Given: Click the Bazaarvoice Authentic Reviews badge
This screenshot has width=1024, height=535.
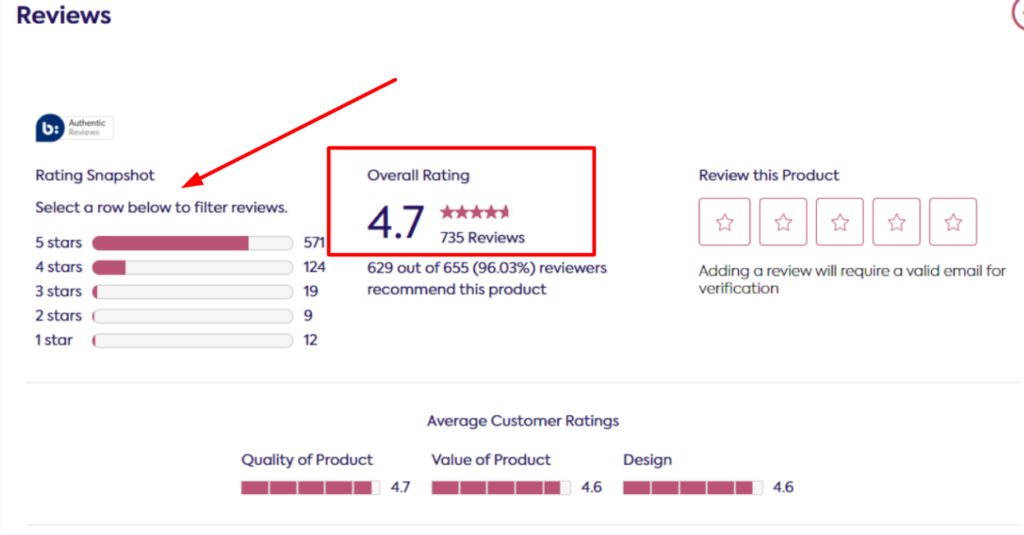Looking at the screenshot, I should [74, 127].
